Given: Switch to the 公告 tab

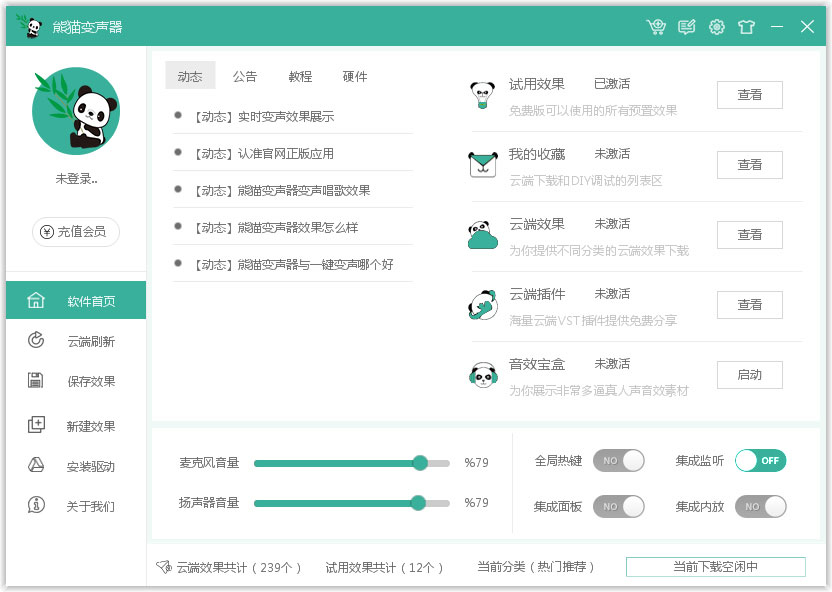Looking at the screenshot, I should click(244, 75).
